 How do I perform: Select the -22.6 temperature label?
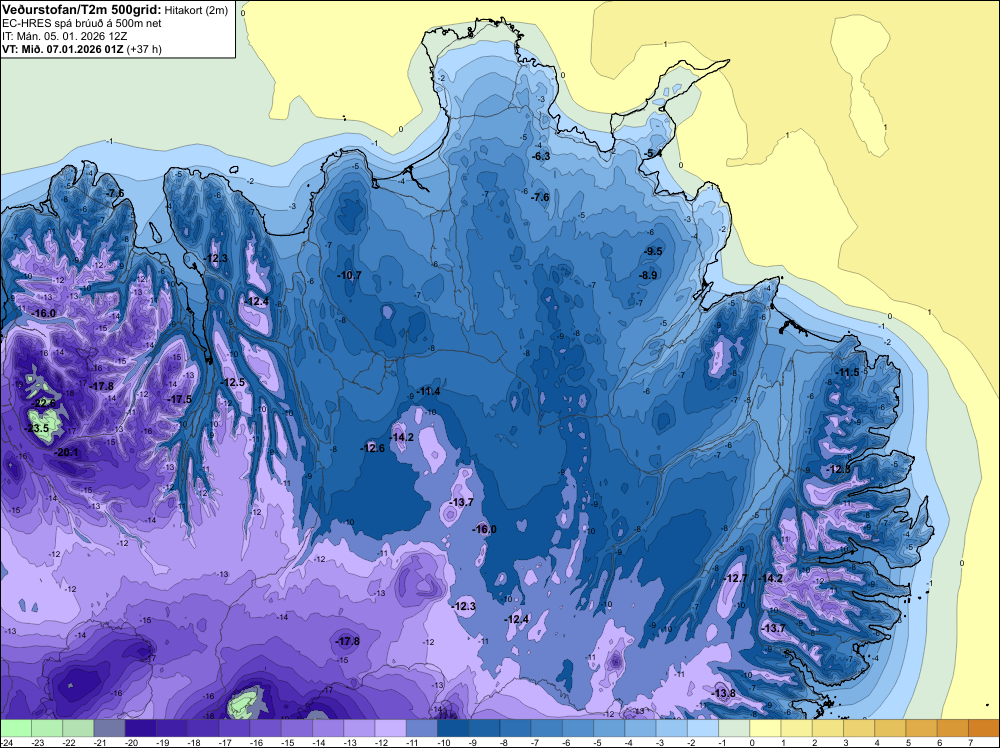coord(43,403)
